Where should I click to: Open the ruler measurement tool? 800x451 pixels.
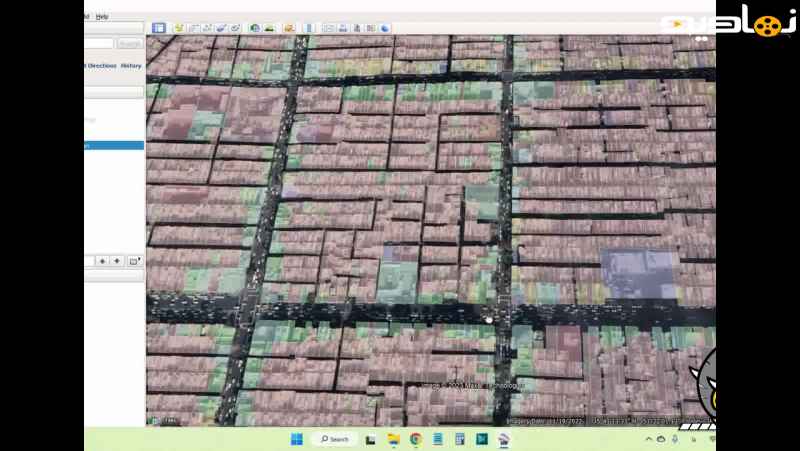(x=309, y=28)
